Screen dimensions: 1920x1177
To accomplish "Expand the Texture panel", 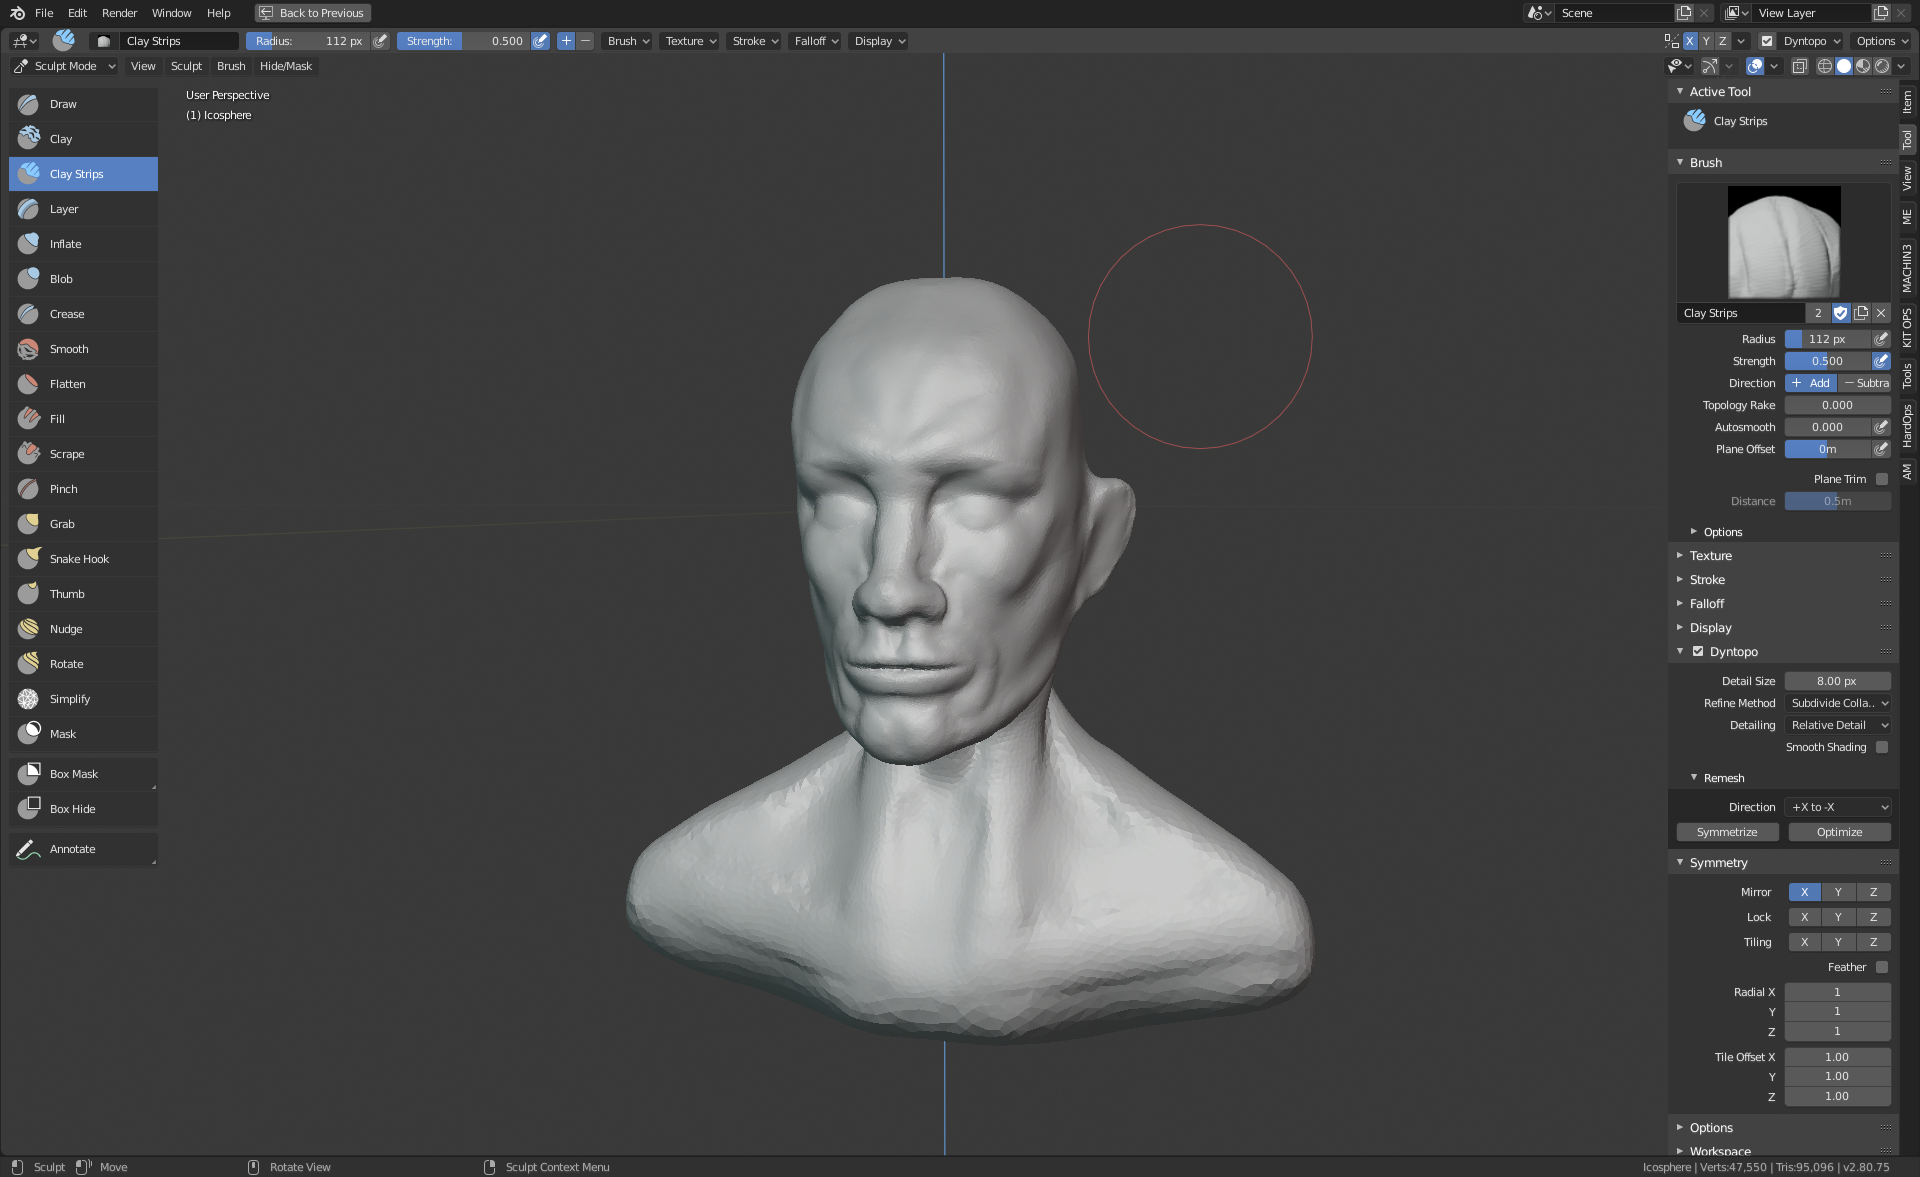I will 1710,556.
